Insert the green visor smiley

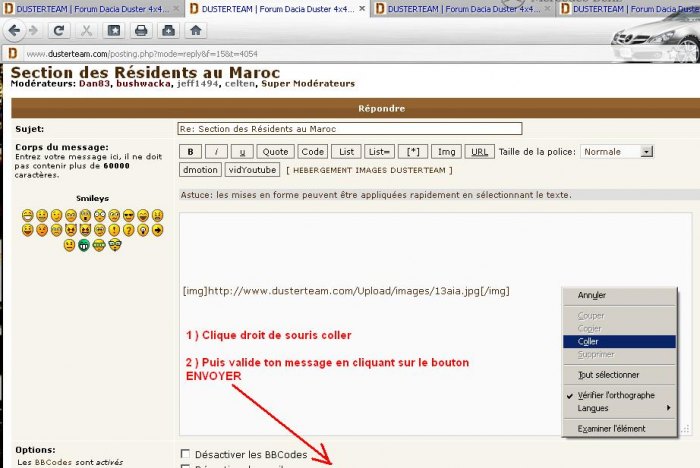coord(99,246)
